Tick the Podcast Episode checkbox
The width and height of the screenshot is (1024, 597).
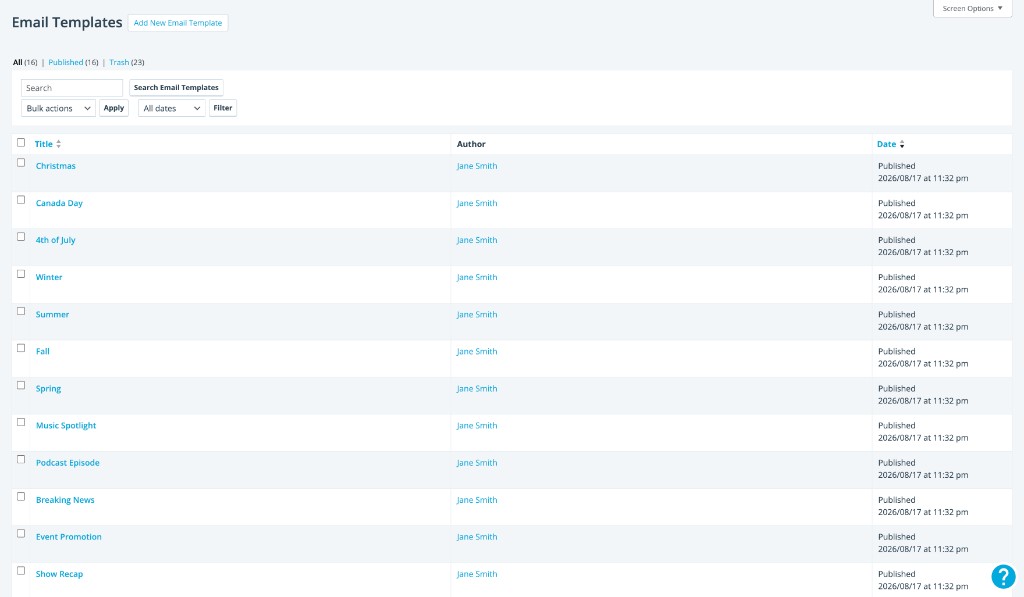[21, 459]
